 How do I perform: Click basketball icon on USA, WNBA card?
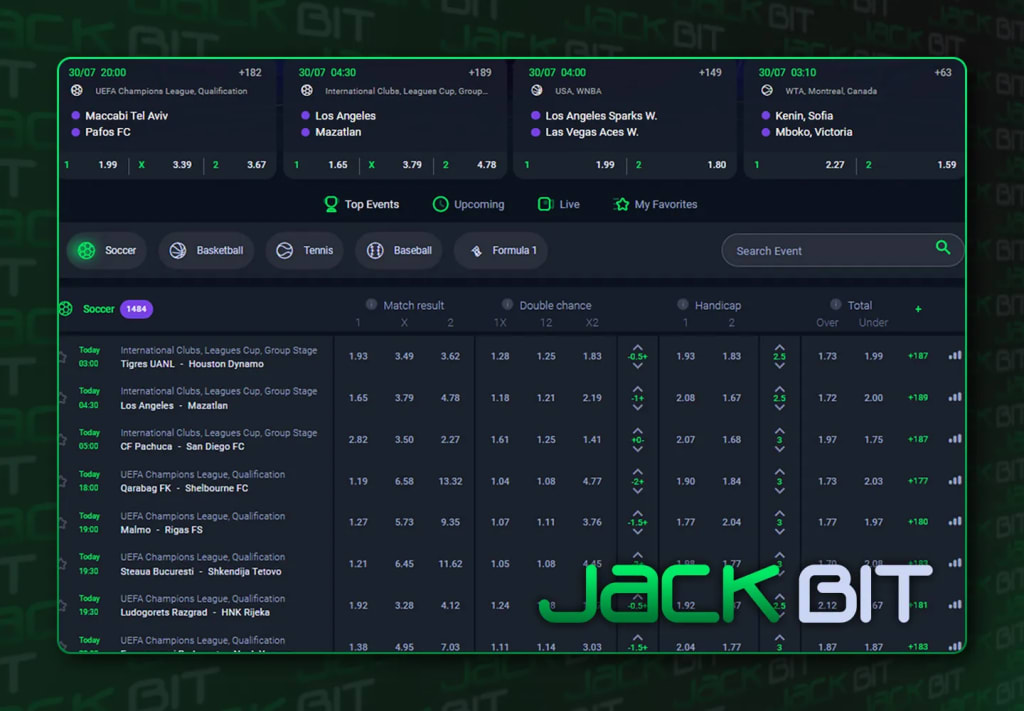[537, 91]
